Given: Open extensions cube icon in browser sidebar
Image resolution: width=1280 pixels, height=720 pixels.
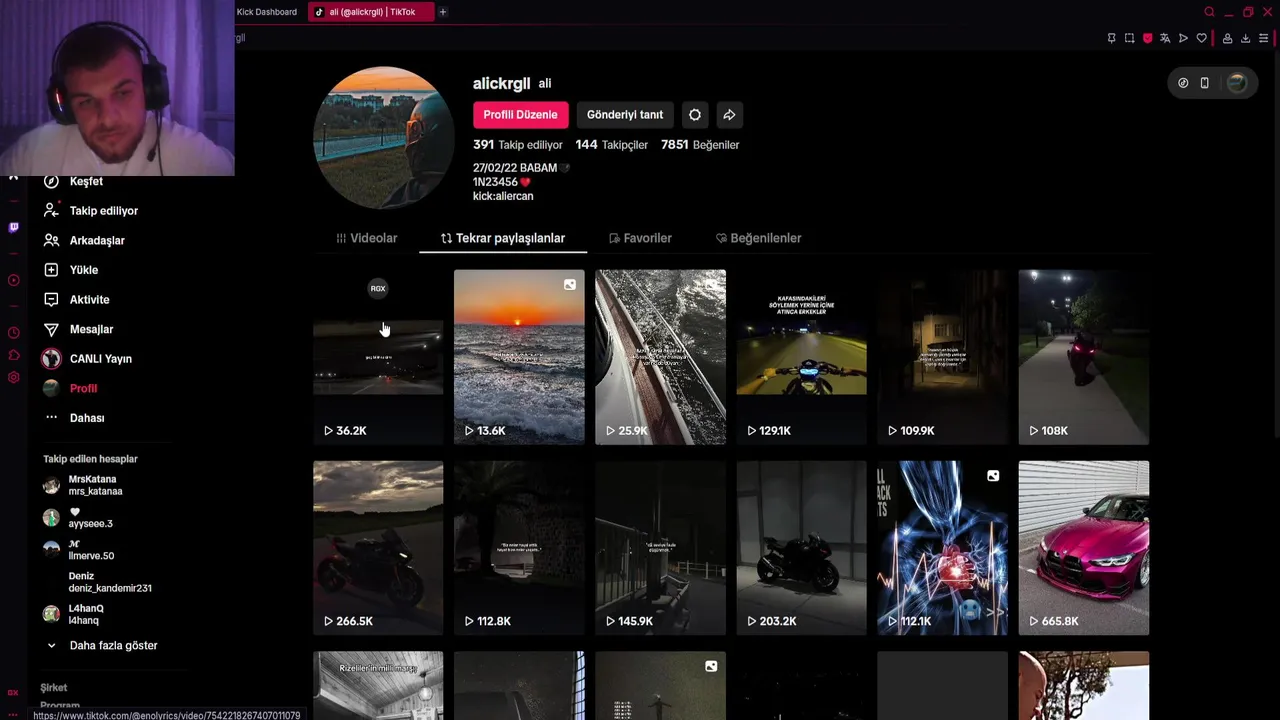Looking at the screenshot, I should coord(13,355).
